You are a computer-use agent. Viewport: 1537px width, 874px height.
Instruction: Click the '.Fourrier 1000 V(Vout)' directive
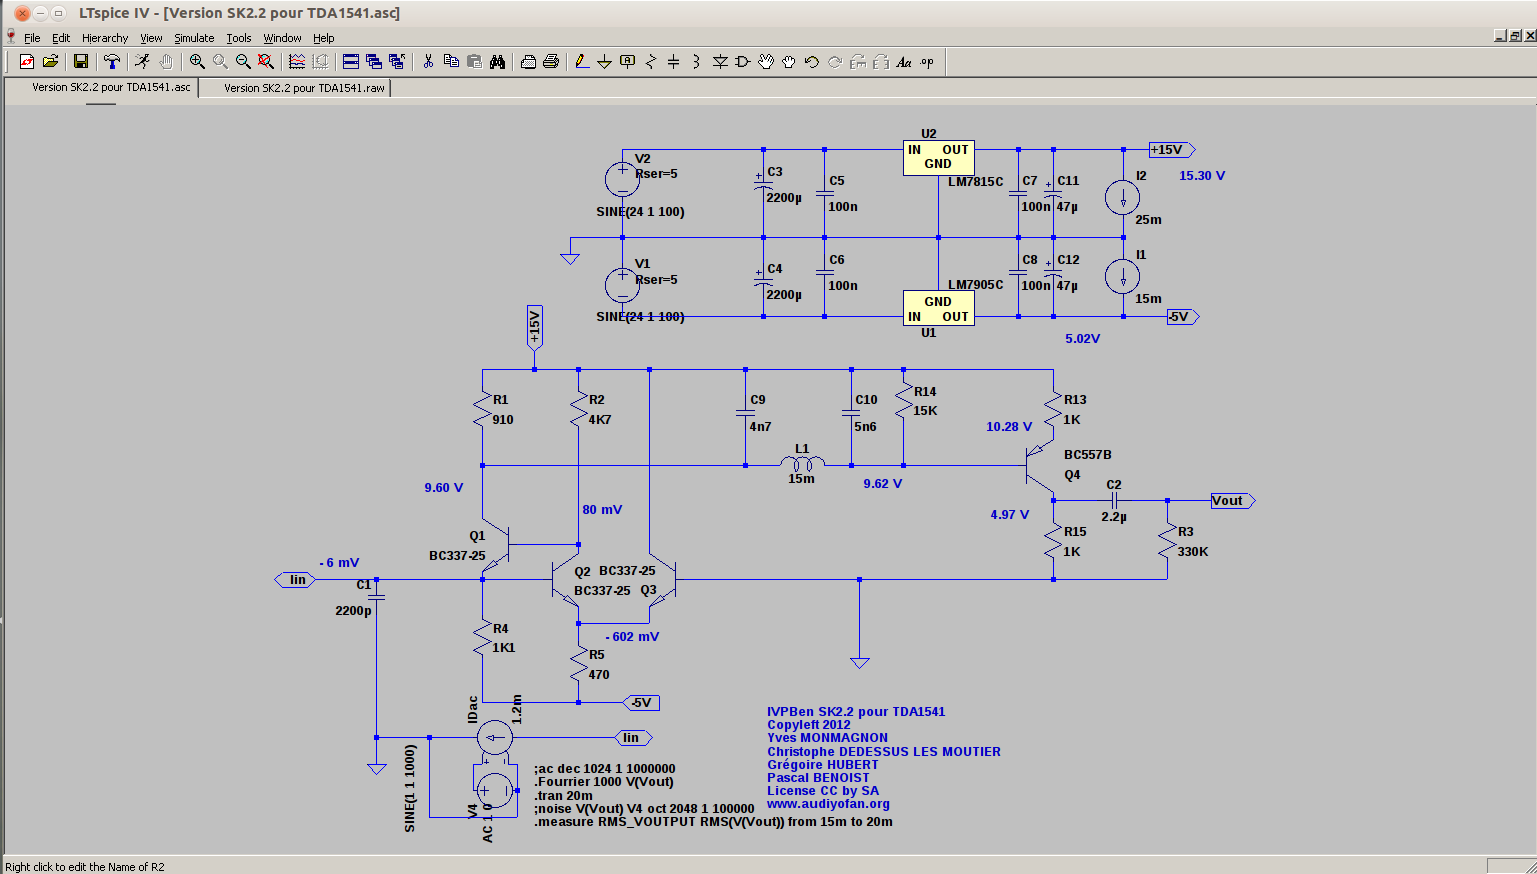603,782
